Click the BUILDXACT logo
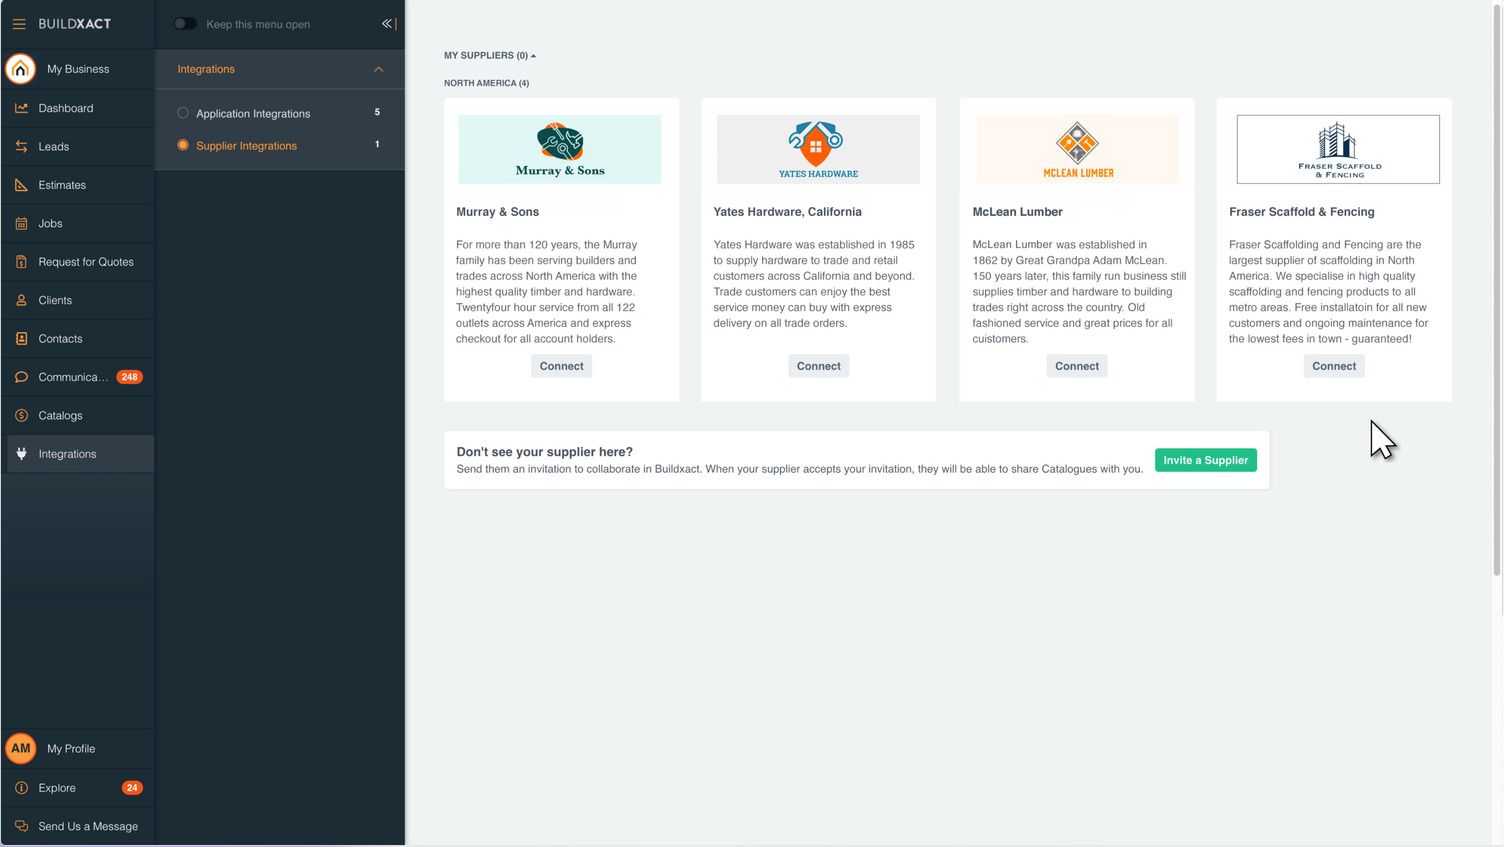This screenshot has width=1504, height=847. tap(75, 24)
